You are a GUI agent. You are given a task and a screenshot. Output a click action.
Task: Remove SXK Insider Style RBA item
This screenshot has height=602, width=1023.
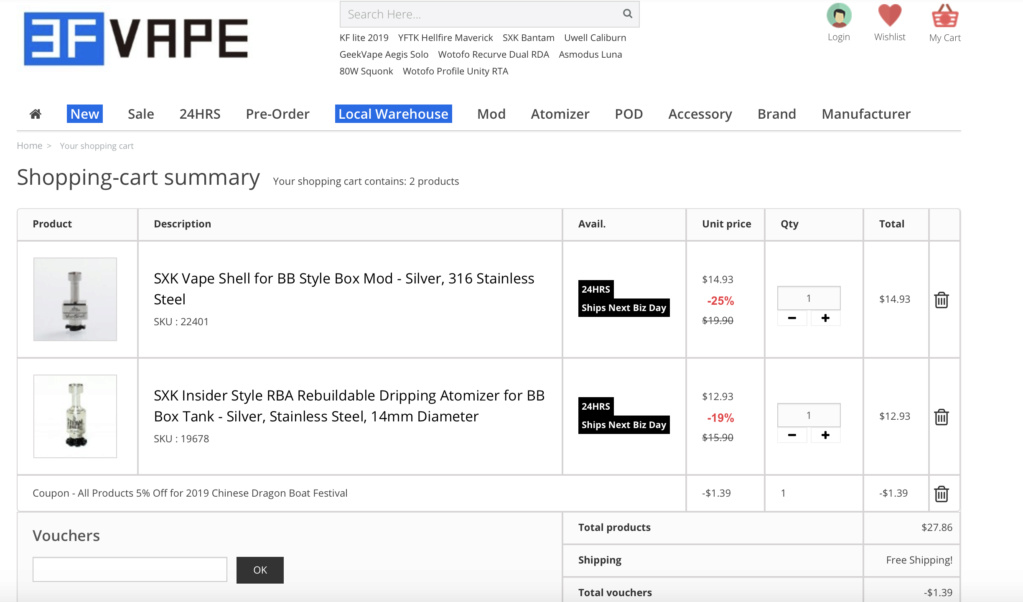(941, 417)
